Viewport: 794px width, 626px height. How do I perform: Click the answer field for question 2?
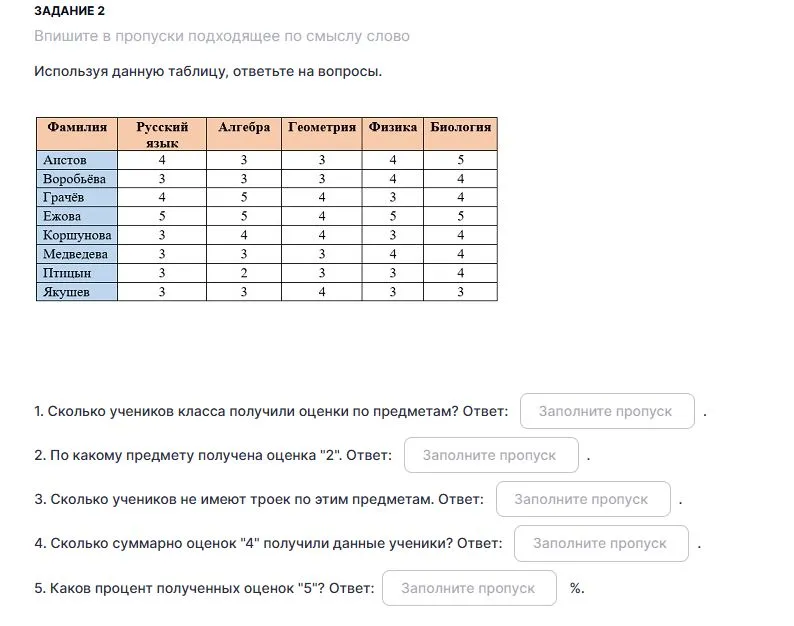pos(490,455)
